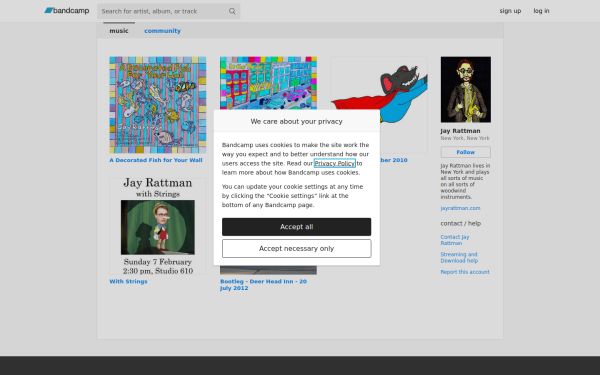Screen dimensions: 600x375
Task: Open Streaming and Download help link
Action: pos(459,258)
